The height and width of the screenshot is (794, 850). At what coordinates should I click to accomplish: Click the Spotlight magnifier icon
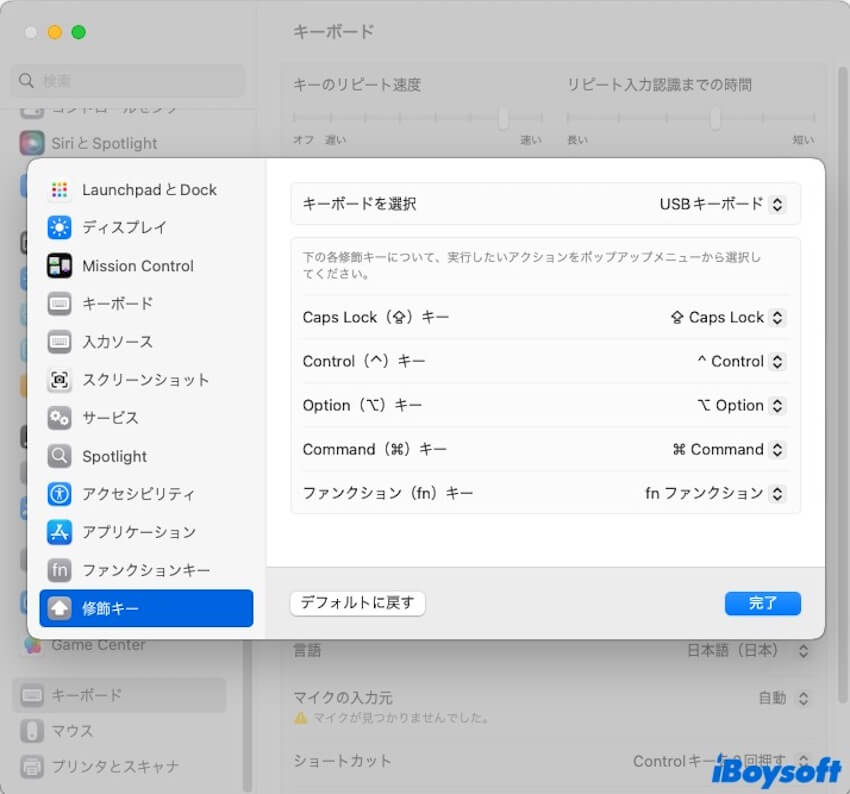(59, 456)
